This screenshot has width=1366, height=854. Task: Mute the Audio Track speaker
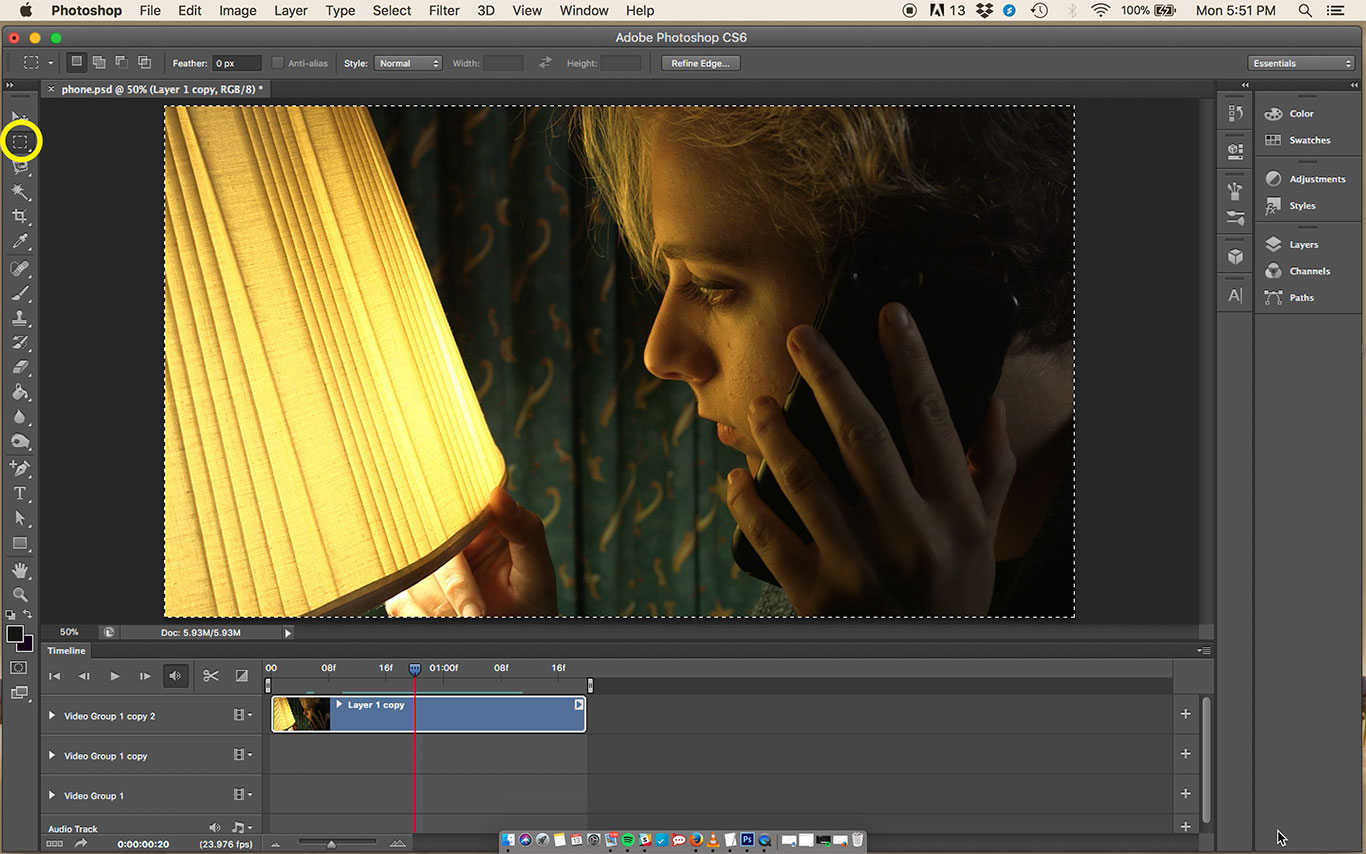[214, 828]
